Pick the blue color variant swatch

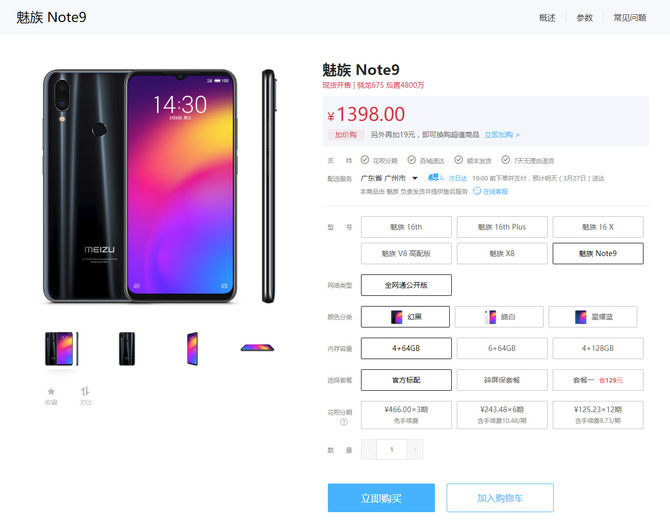pos(593,317)
